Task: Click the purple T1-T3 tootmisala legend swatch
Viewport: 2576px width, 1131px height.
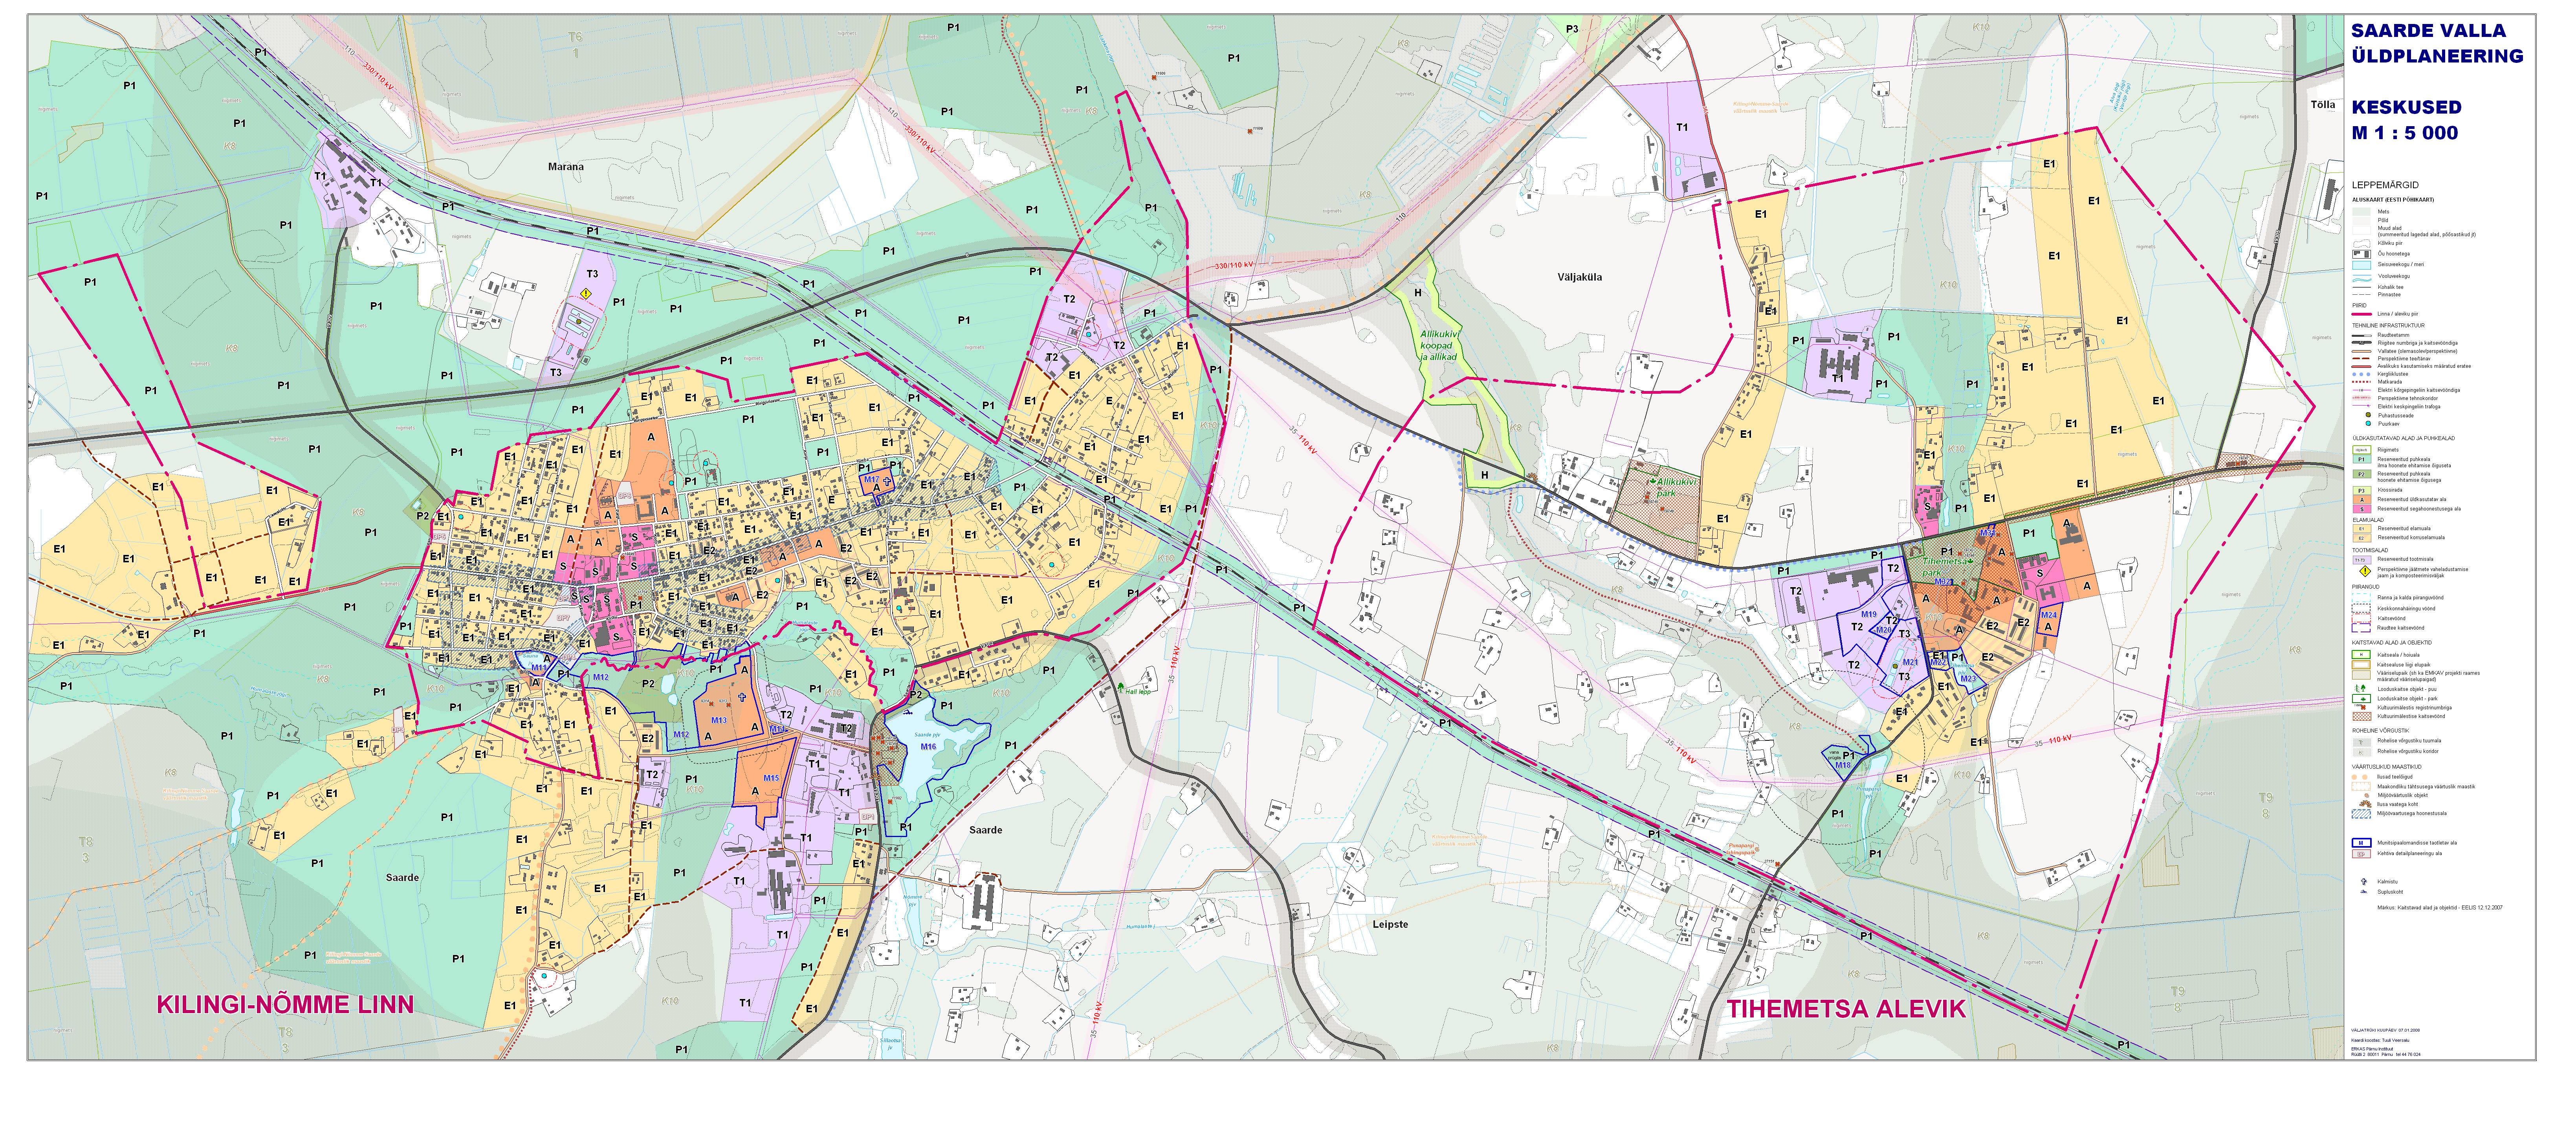Action: pyautogui.click(x=2362, y=560)
